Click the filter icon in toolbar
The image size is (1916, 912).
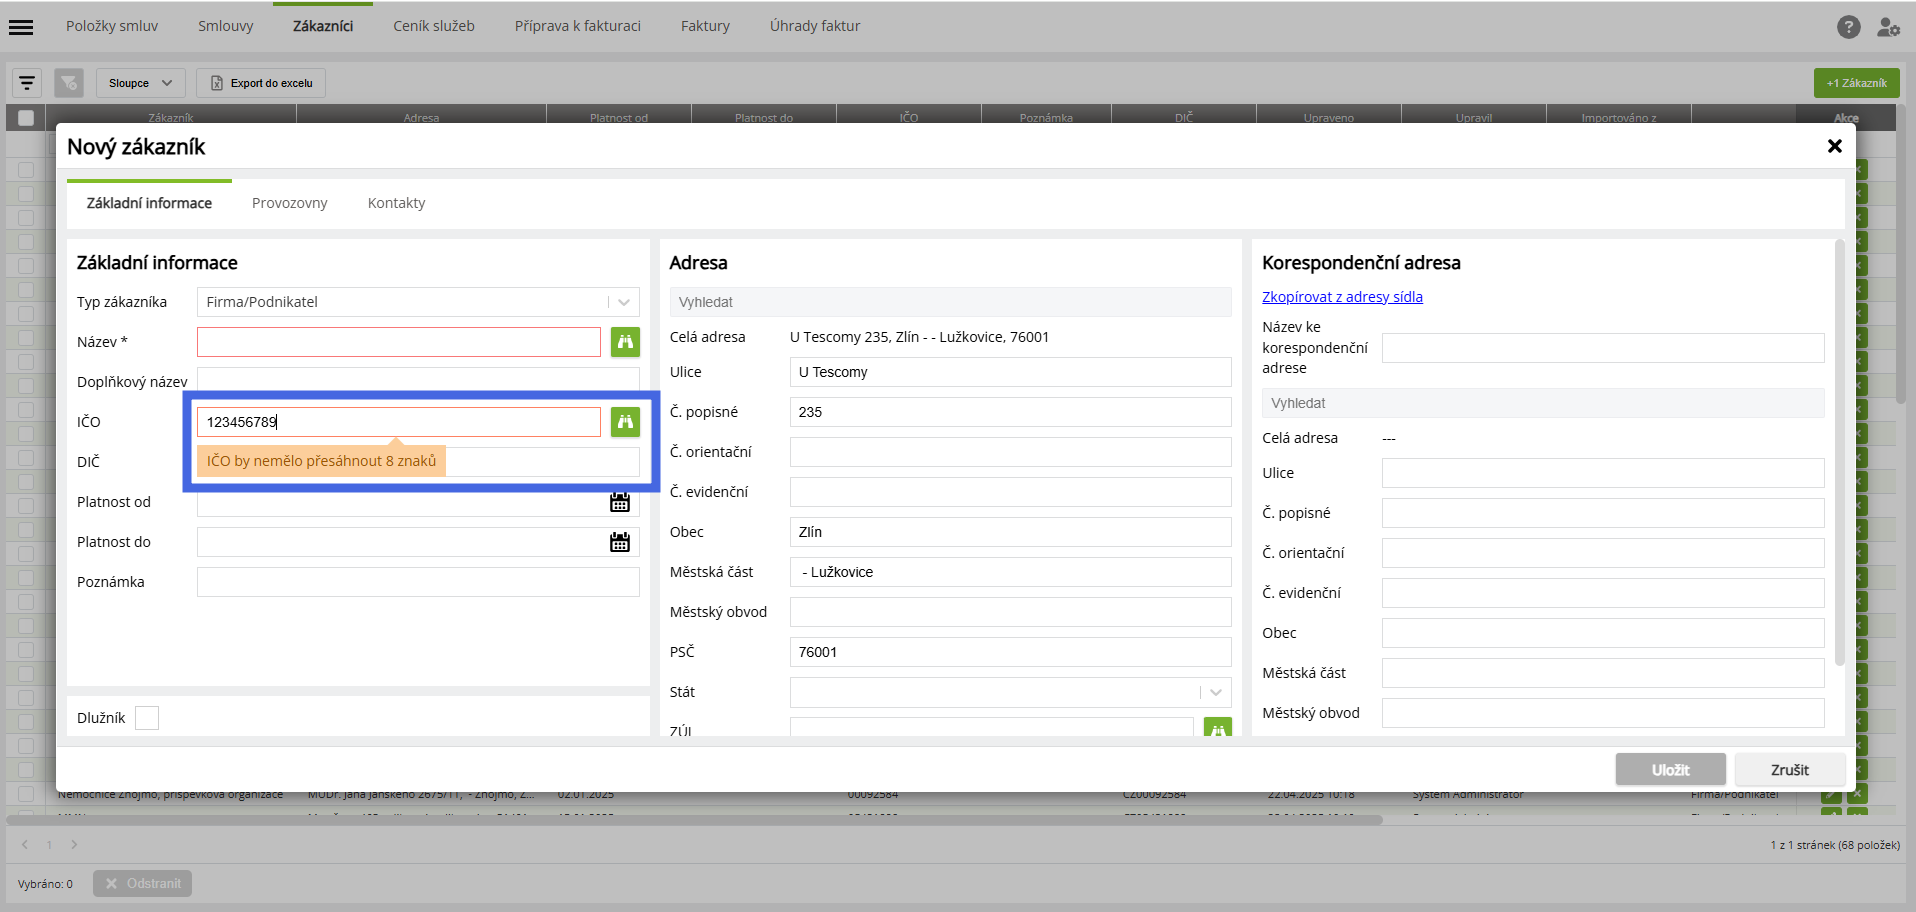pyautogui.click(x=27, y=83)
